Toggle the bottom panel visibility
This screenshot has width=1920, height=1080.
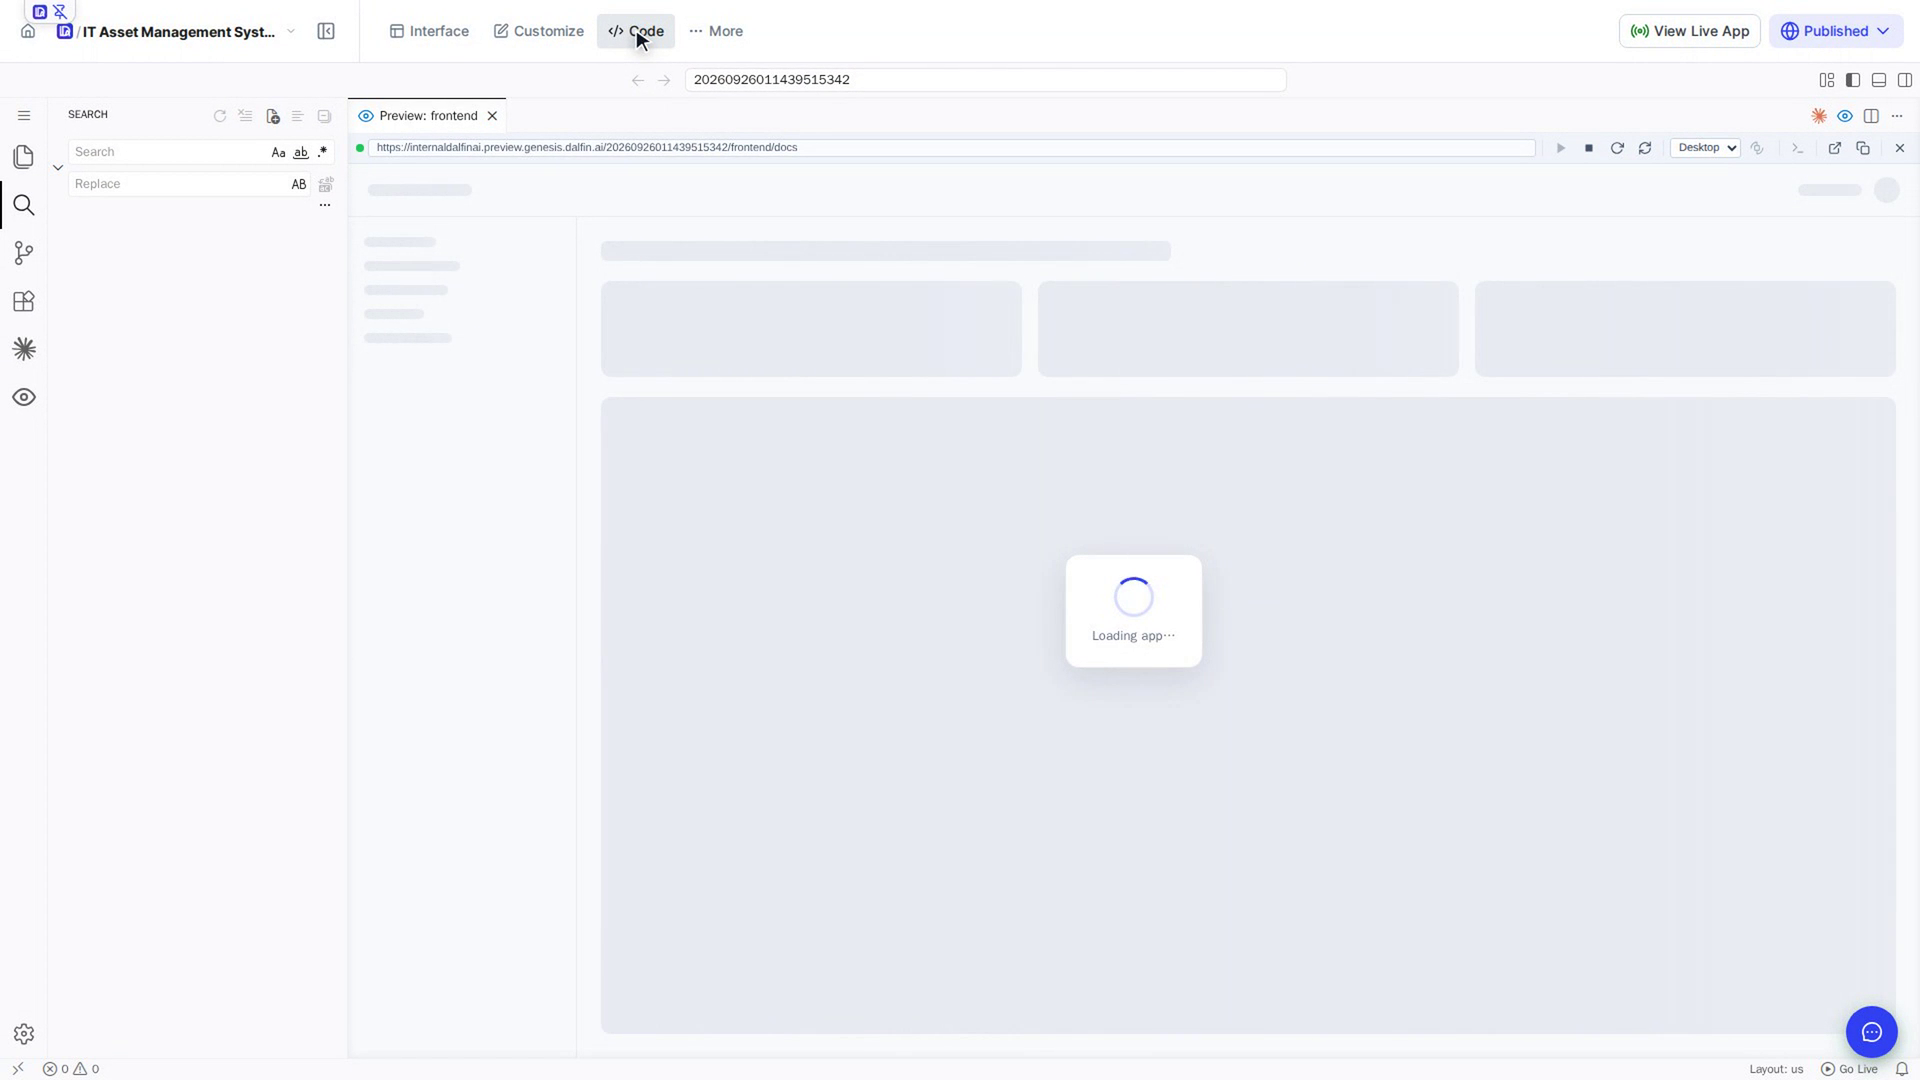[1879, 80]
